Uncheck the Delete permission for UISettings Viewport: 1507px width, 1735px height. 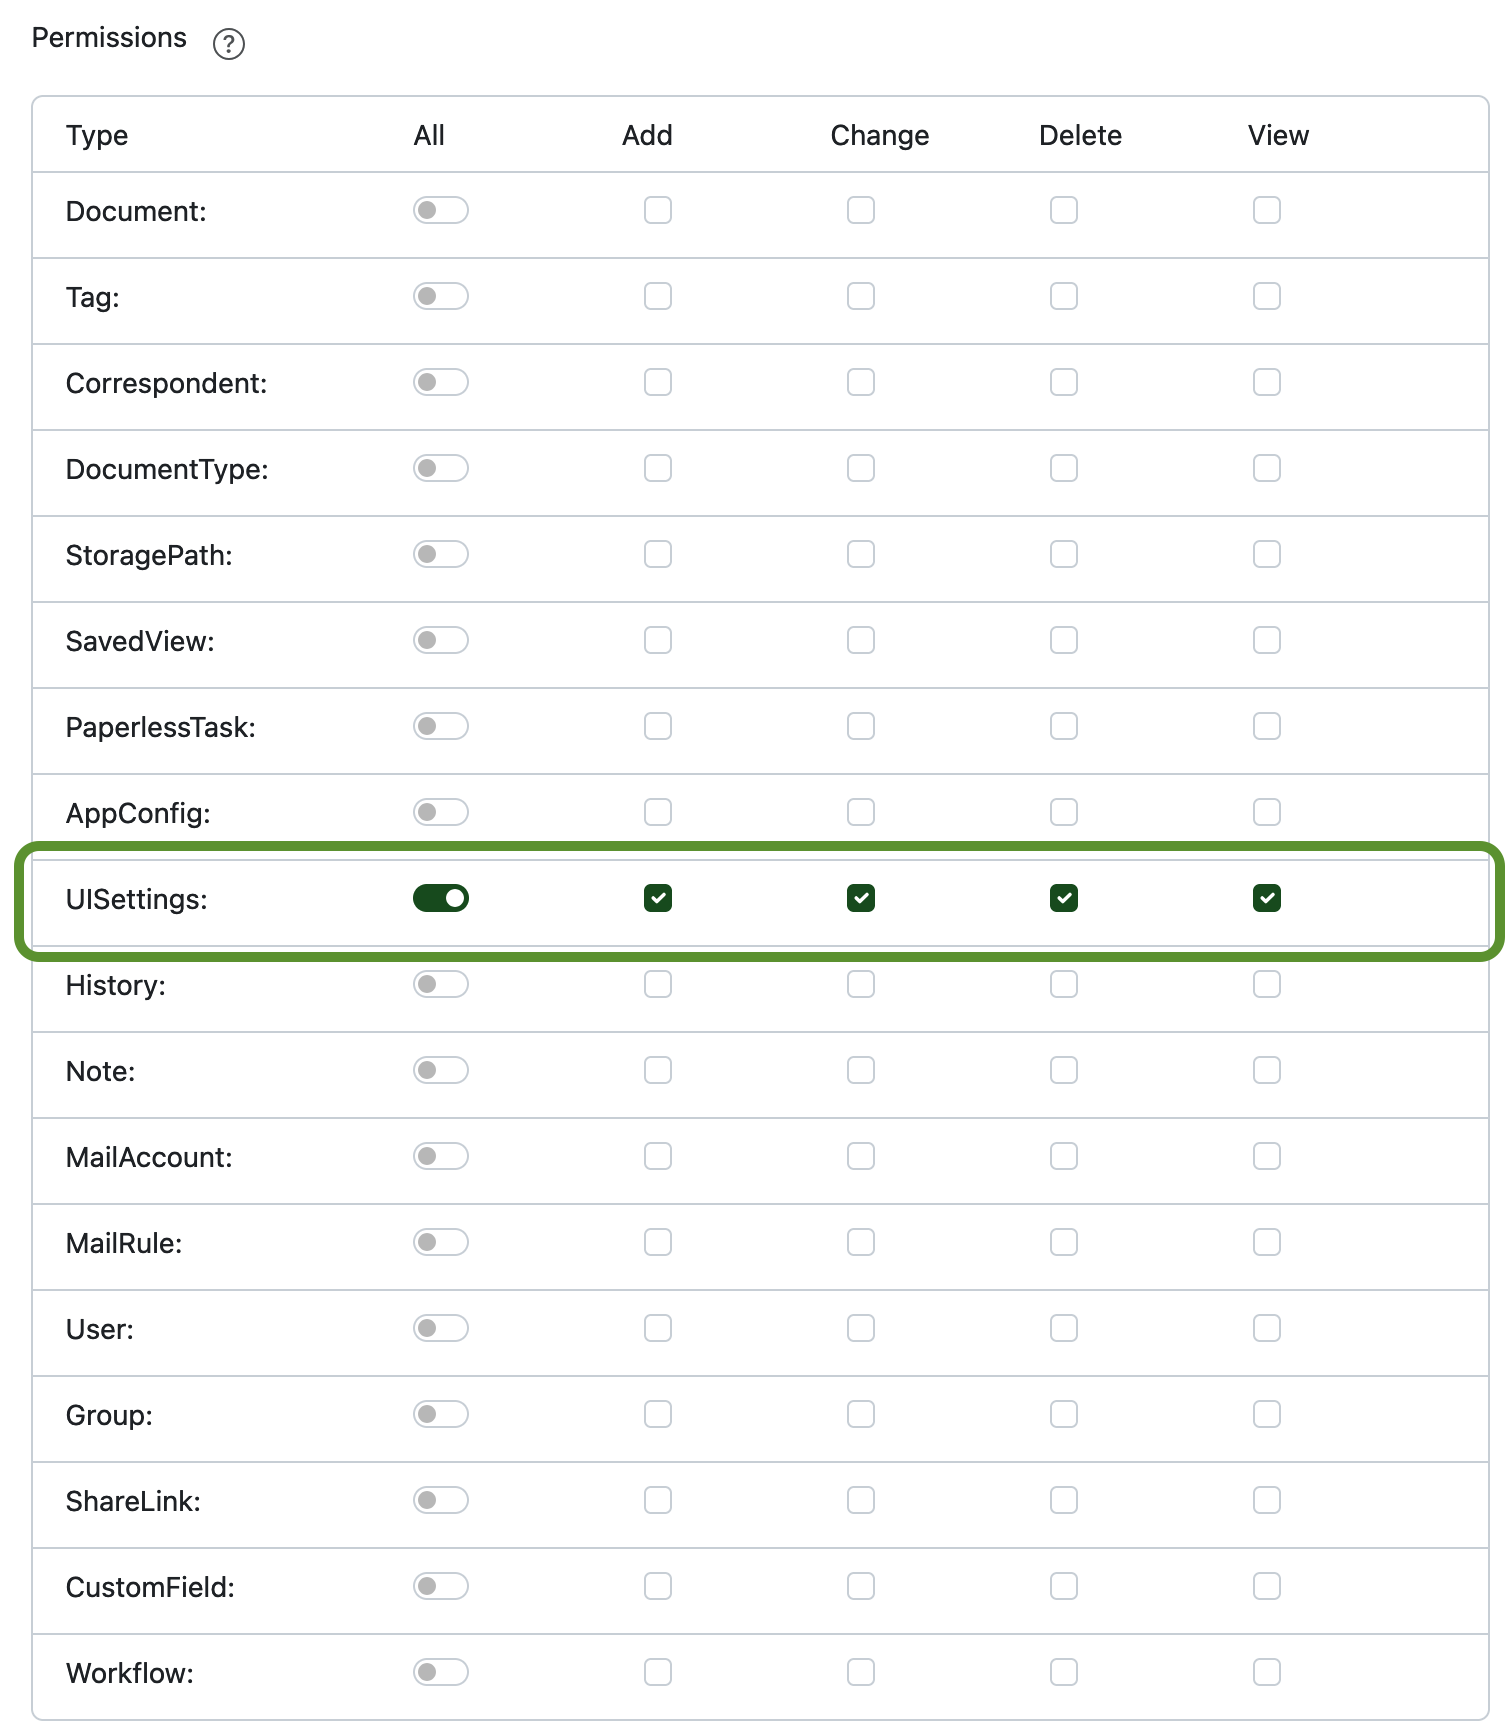coord(1063,898)
